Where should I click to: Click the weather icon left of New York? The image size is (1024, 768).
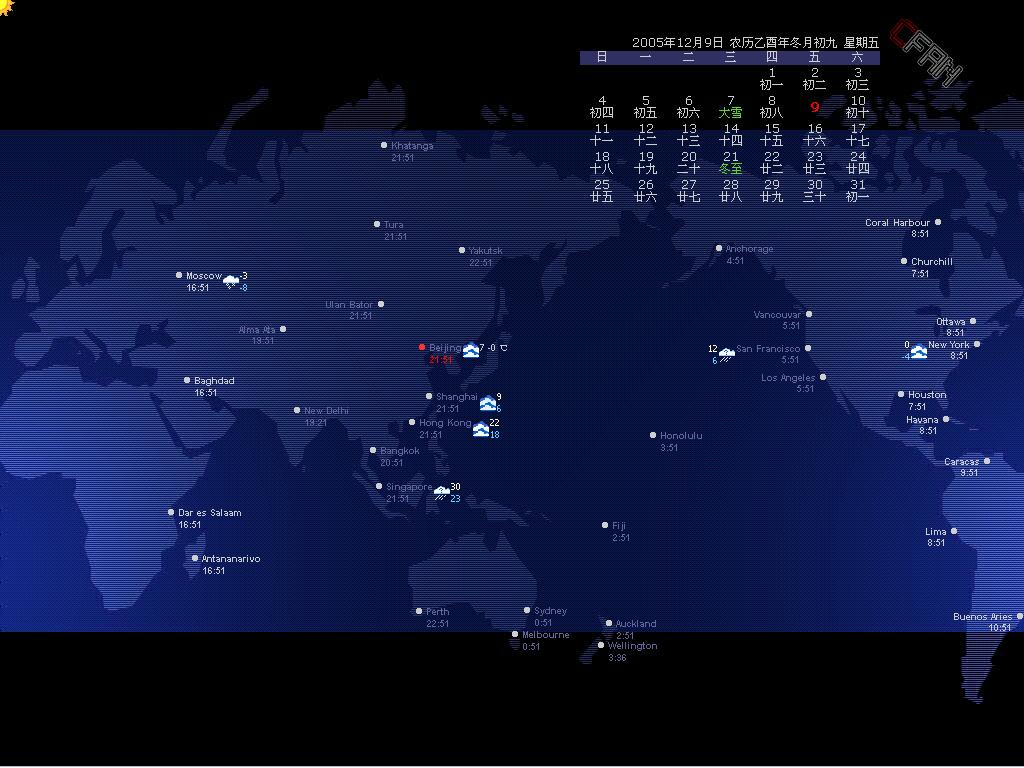coord(918,351)
